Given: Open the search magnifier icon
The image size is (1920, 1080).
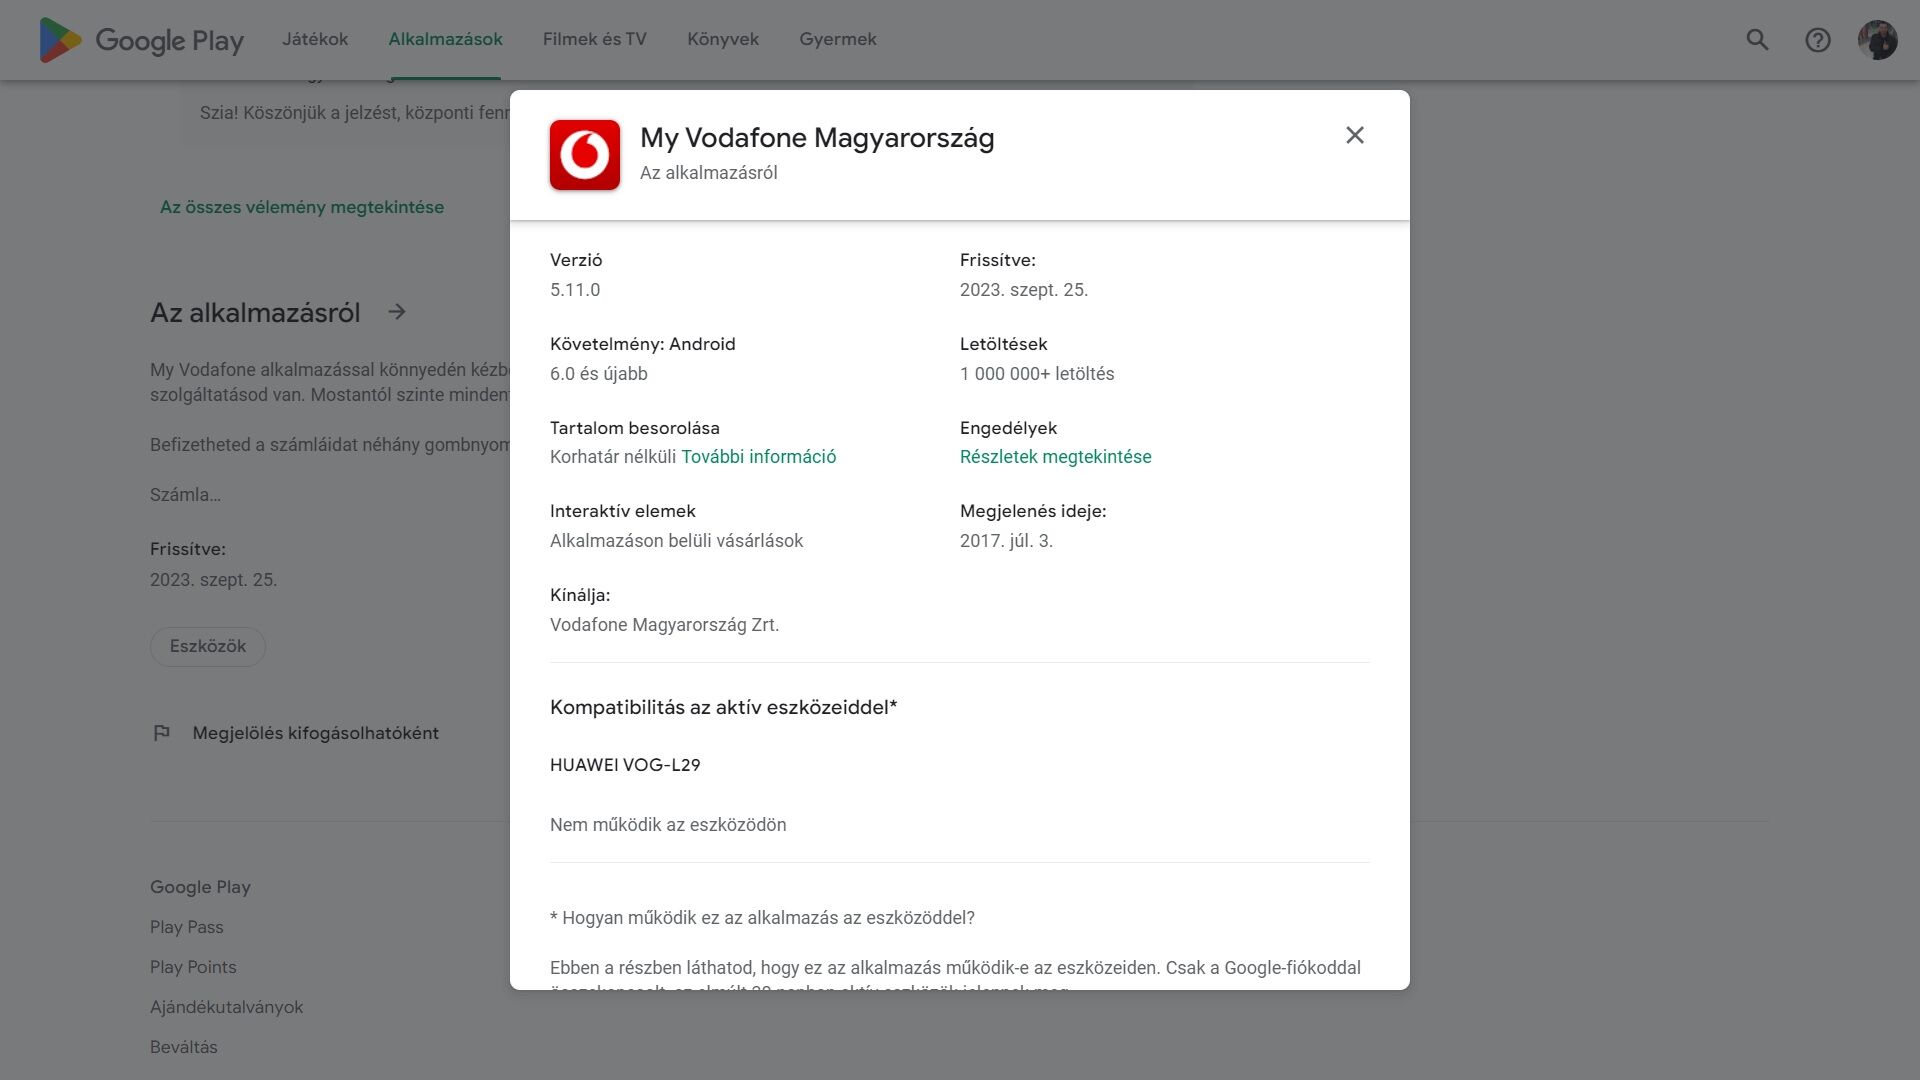Looking at the screenshot, I should point(1757,40).
